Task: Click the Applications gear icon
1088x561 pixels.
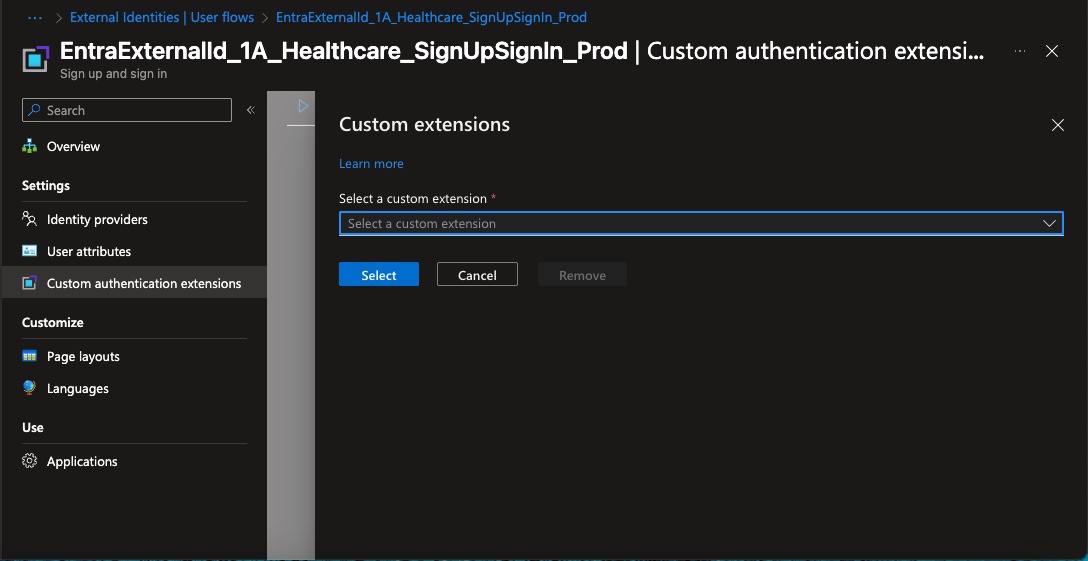Action: pos(29,461)
